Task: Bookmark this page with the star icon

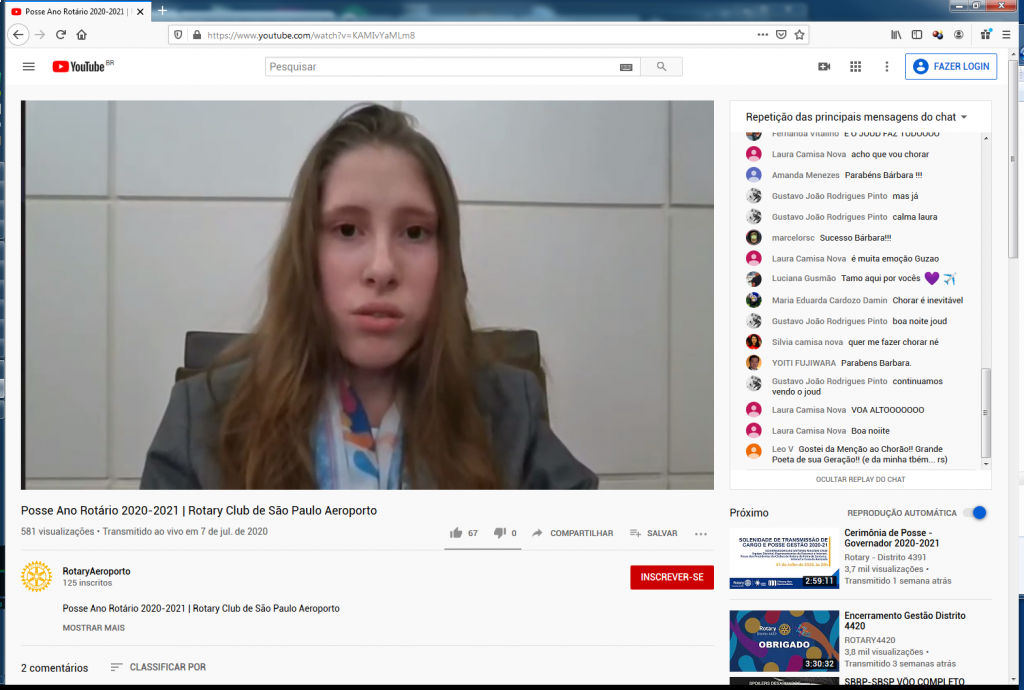Action: coord(800,34)
